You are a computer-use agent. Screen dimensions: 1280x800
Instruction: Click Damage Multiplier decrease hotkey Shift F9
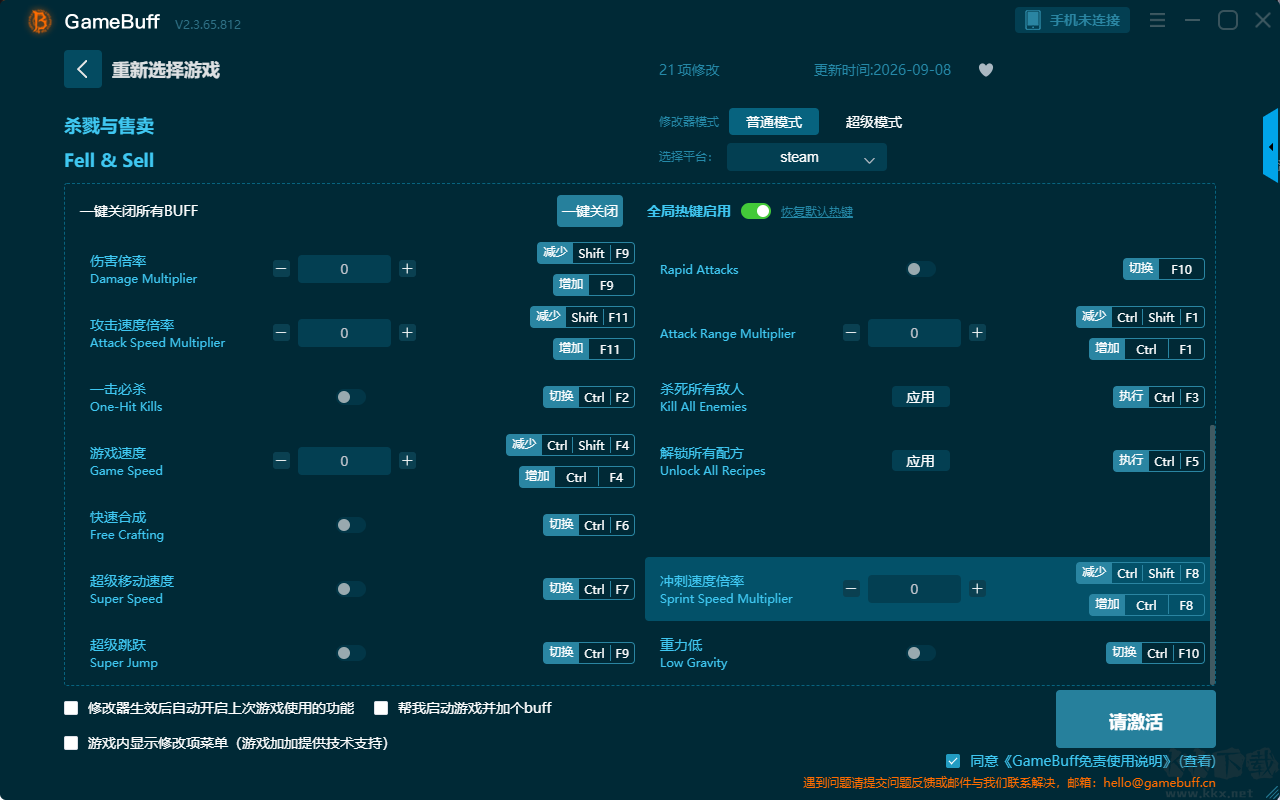[586, 253]
